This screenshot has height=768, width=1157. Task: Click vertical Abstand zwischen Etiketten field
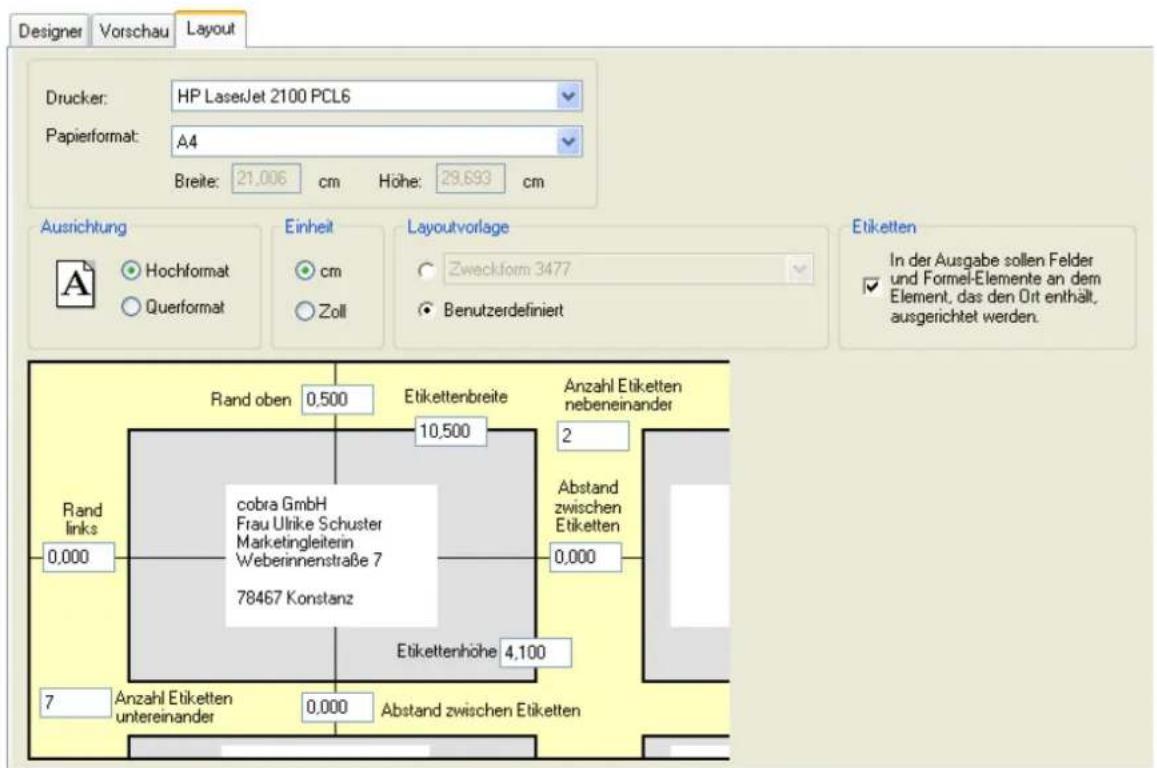click(x=337, y=708)
